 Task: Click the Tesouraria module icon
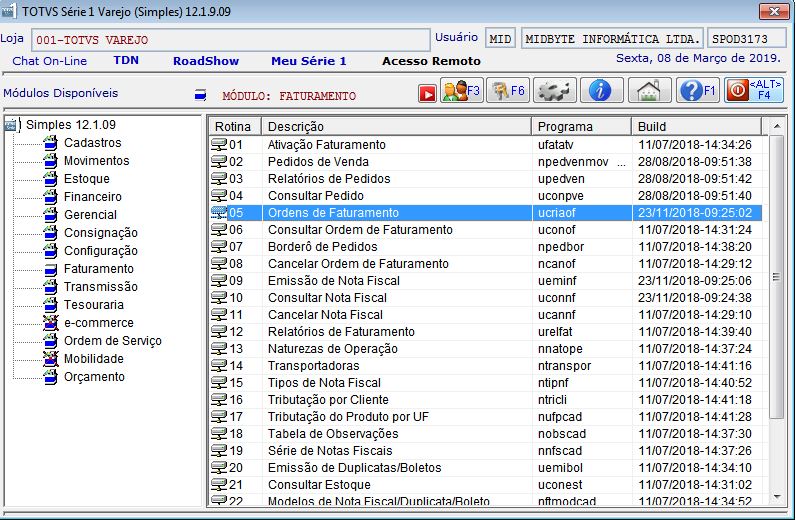pos(50,305)
